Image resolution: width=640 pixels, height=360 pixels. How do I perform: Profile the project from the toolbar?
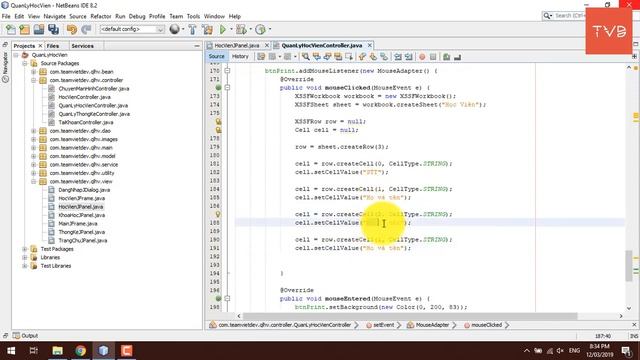point(260,29)
